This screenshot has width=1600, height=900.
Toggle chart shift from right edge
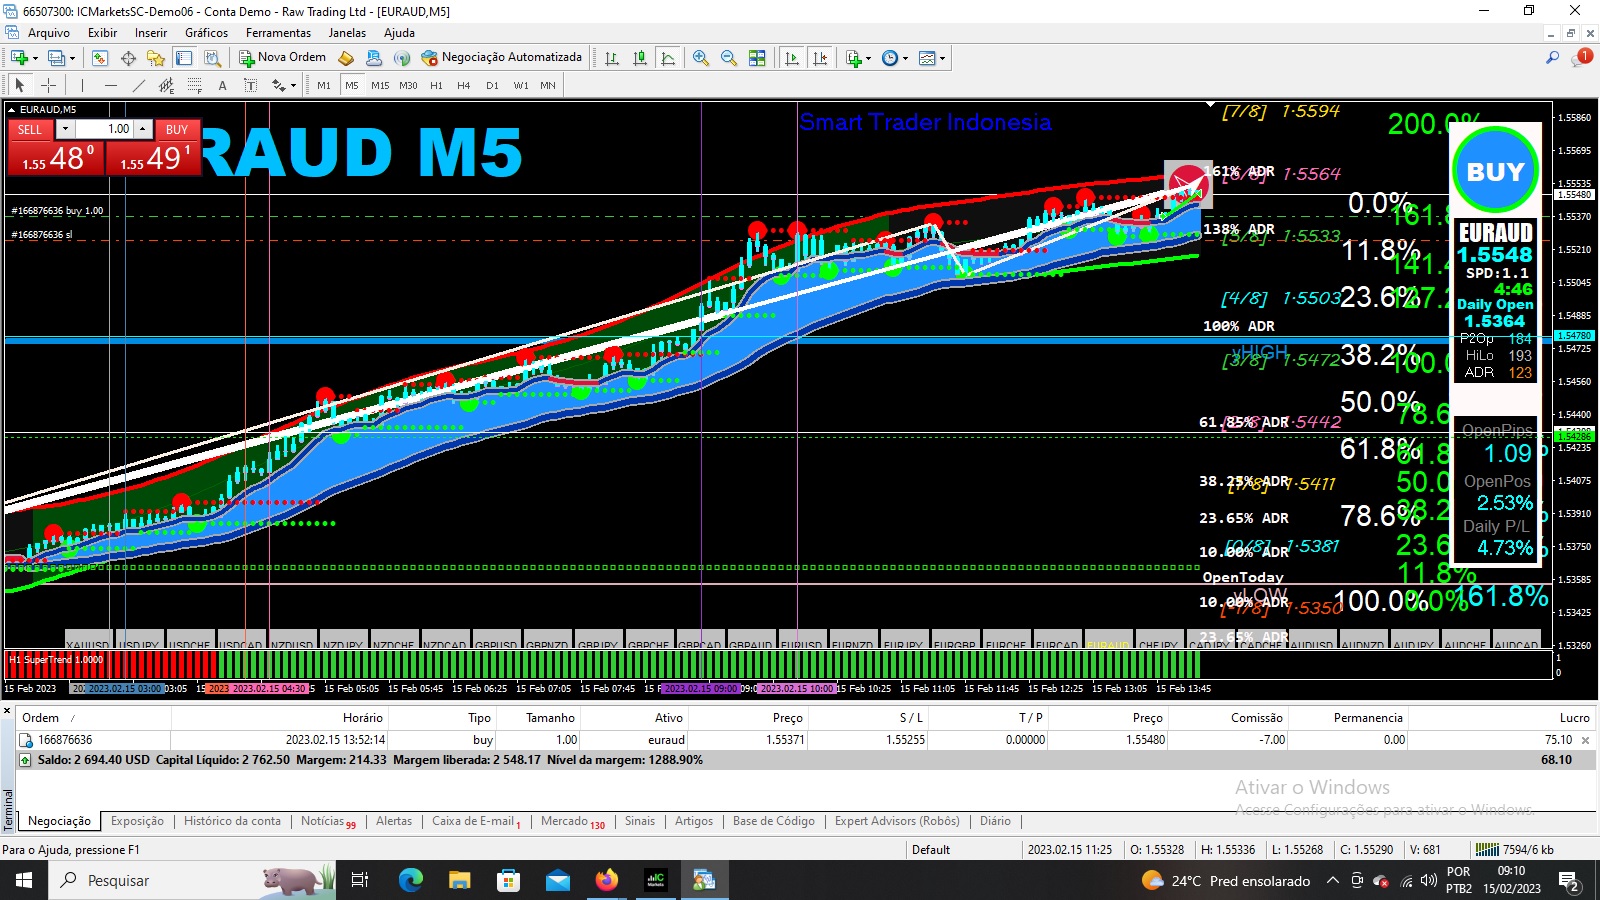point(820,58)
